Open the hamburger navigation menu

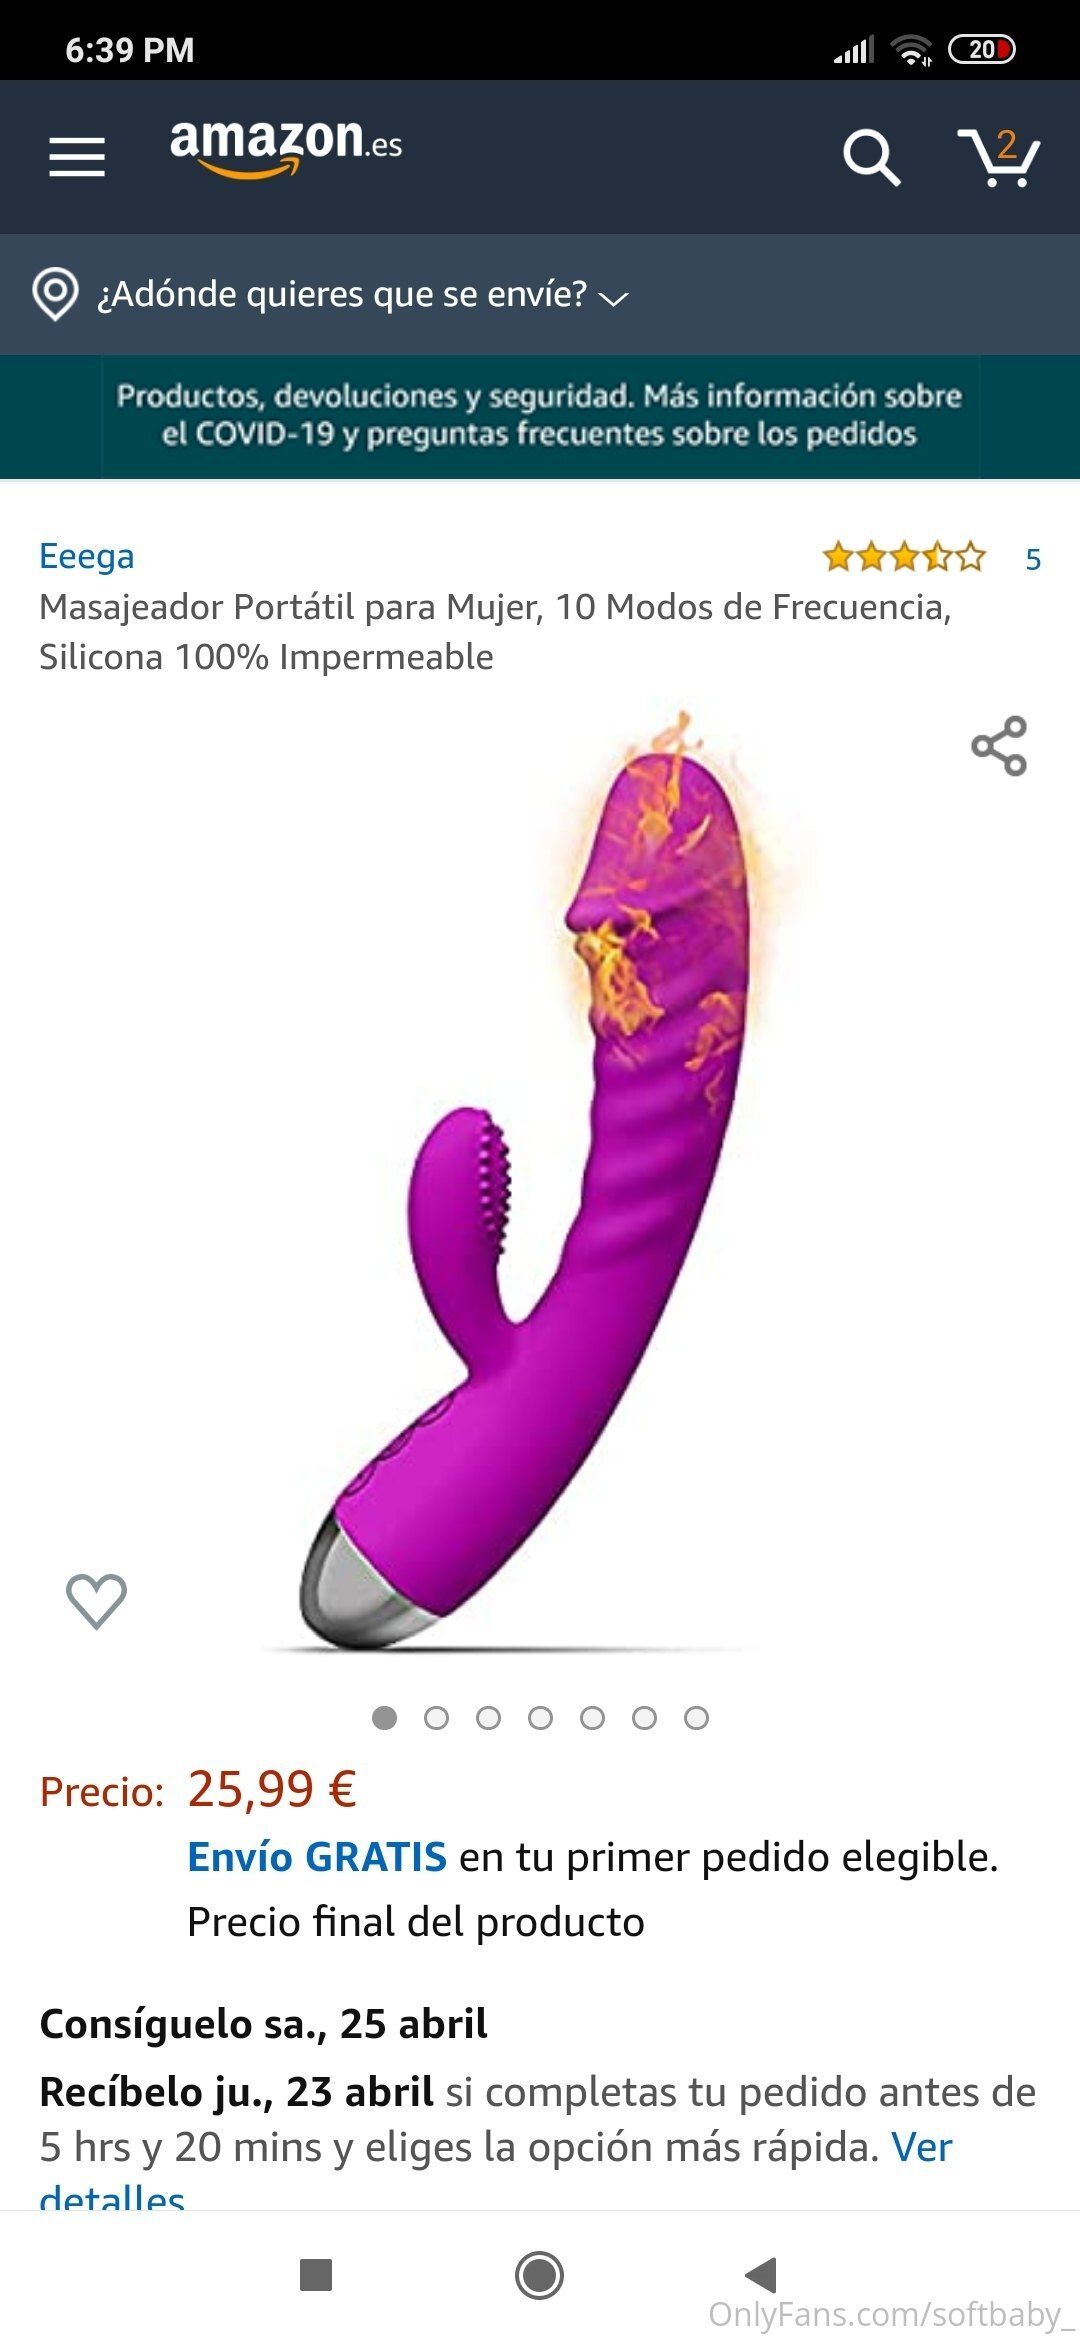[77, 157]
